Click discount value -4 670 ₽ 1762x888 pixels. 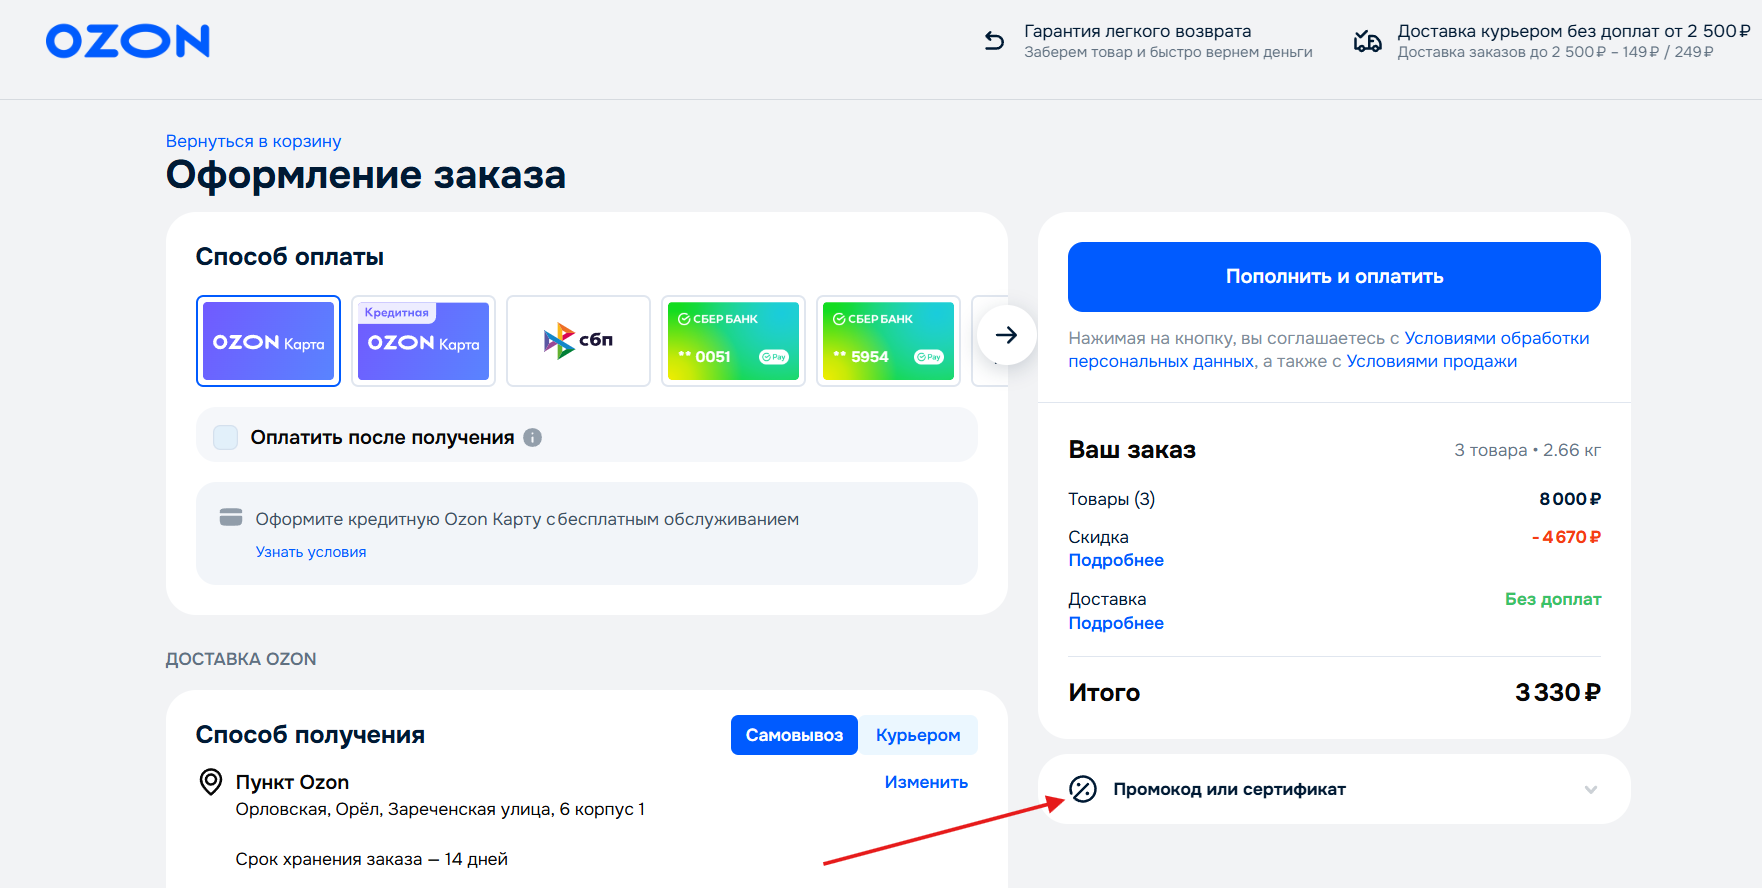1566,537
